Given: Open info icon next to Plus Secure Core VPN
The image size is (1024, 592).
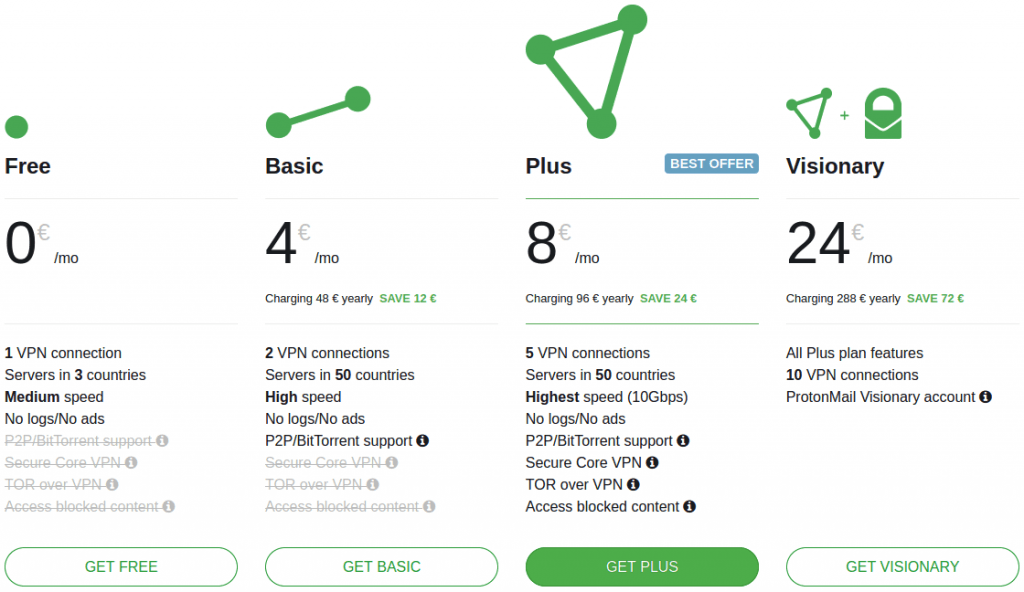Looking at the screenshot, I should click(652, 463).
